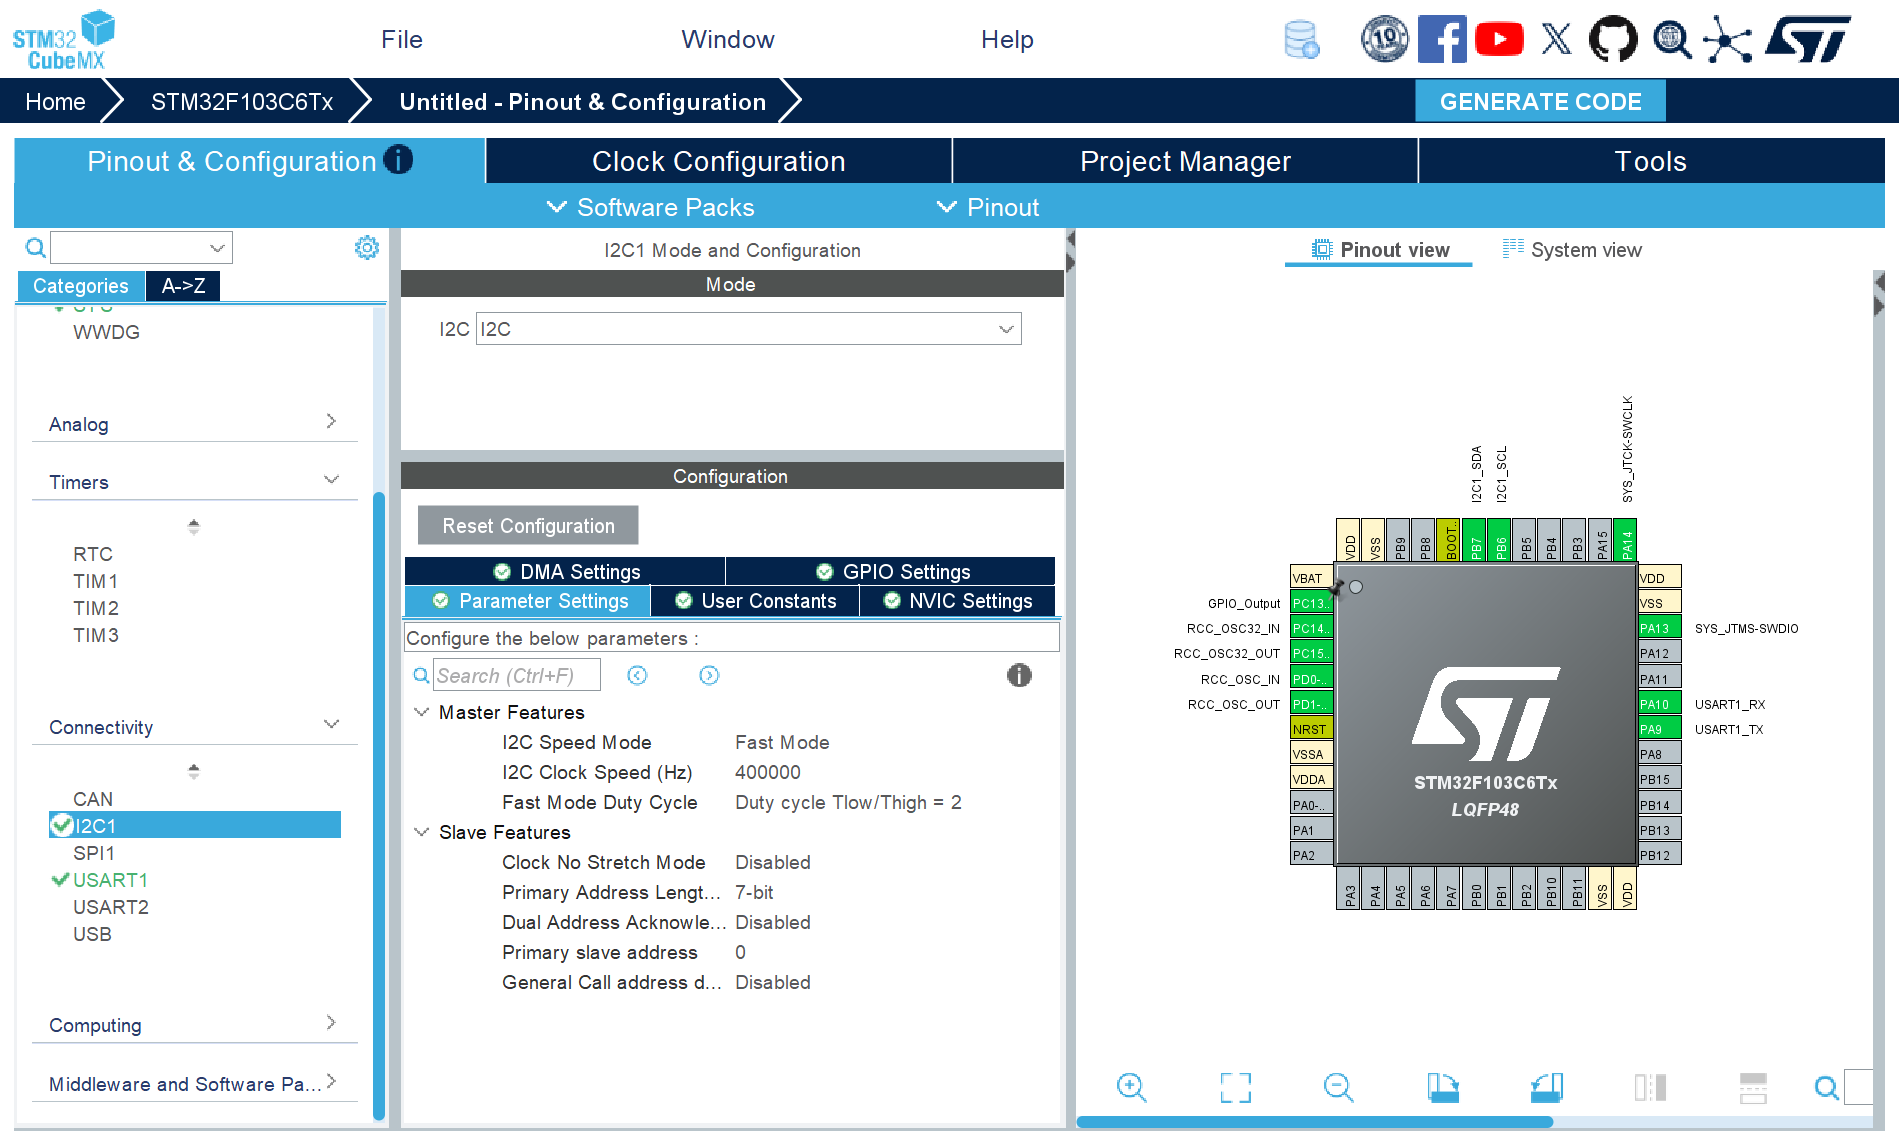Click the peripheral search magnifier icon
1899x1145 pixels.
35,248
